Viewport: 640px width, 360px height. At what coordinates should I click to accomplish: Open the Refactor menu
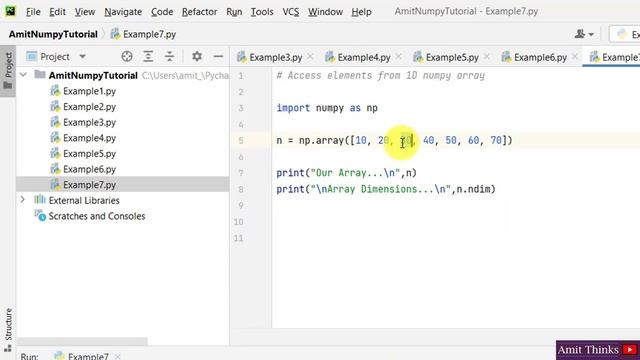(200, 12)
